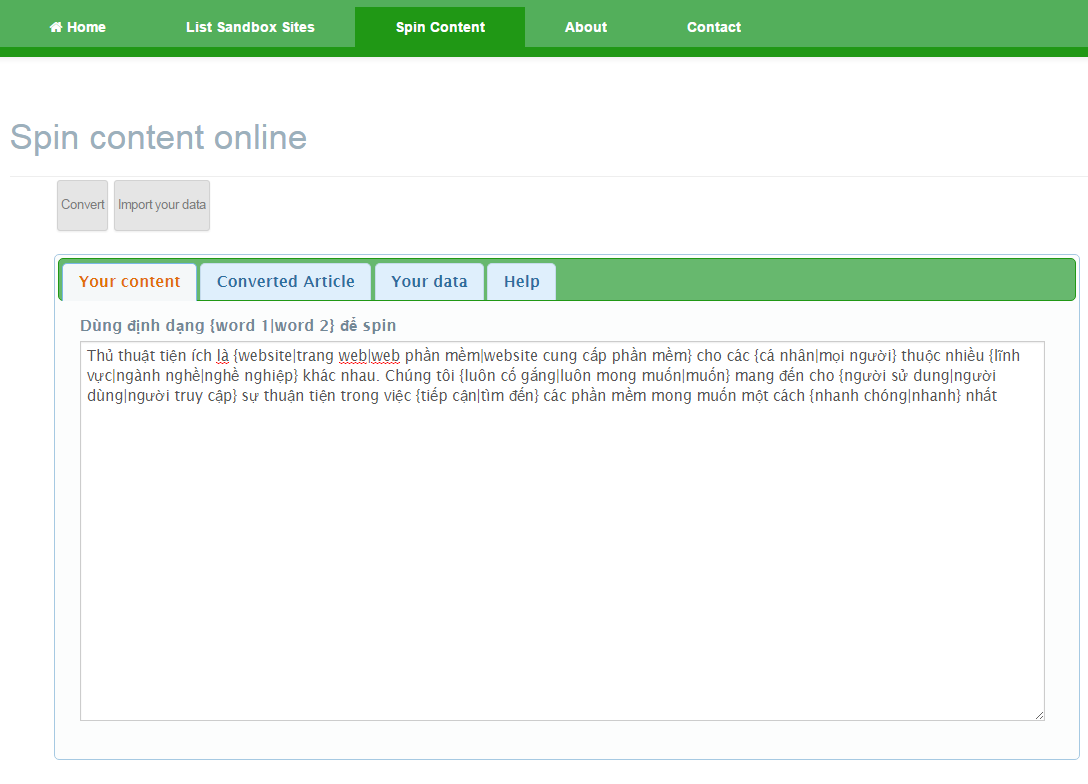The height and width of the screenshot is (784, 1088).
Task: Switch to the Your content tab
Action: [129, 282]
